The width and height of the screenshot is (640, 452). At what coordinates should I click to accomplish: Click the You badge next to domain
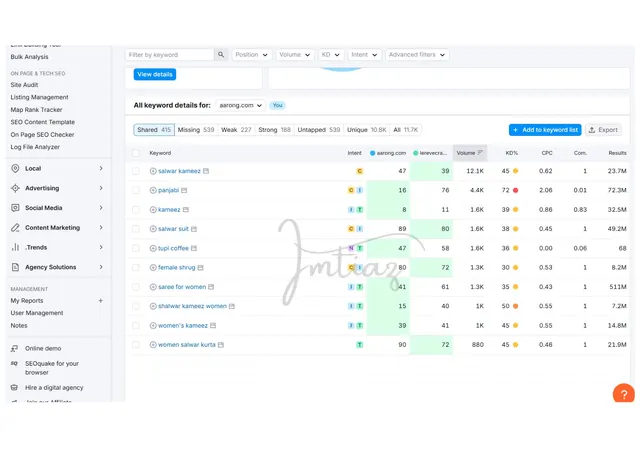coord(278,105)
